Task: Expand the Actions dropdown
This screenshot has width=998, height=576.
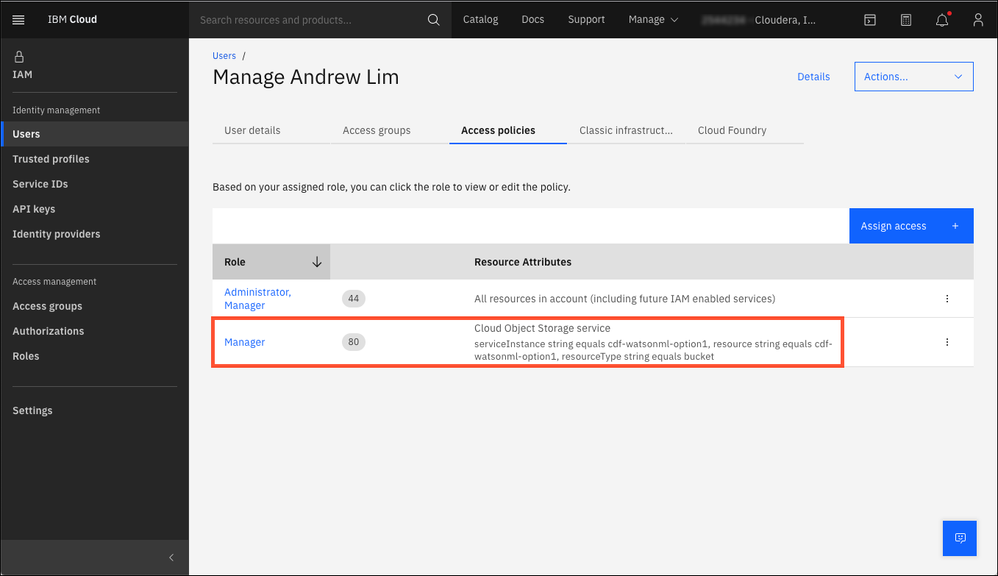Action: point(913,76)
